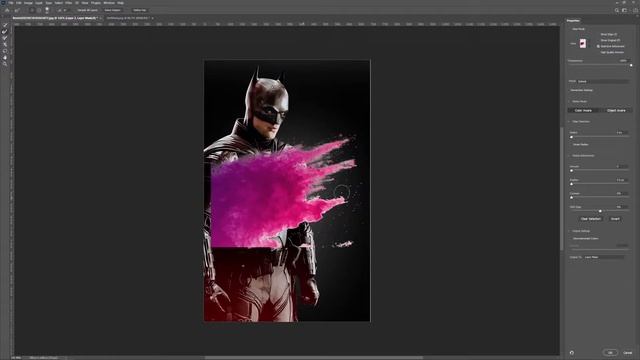Open the View mode thumbnail dropdown

[583, 43]
